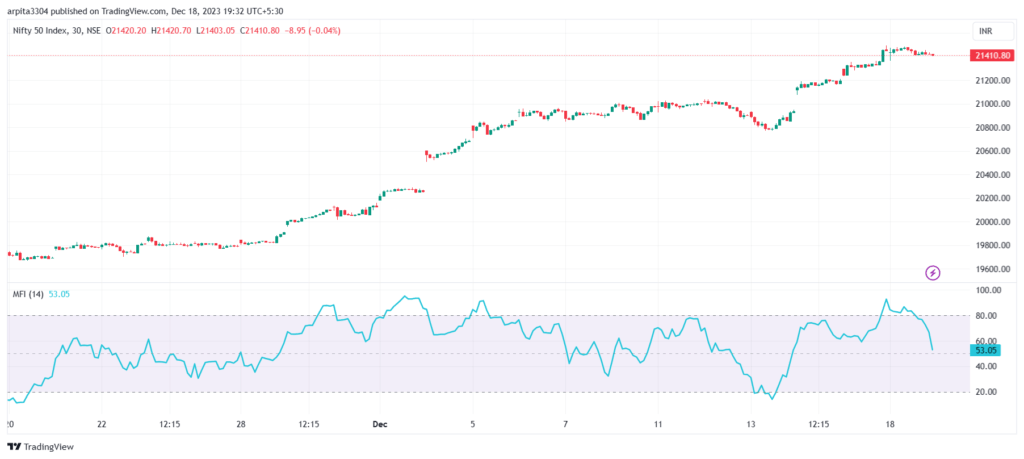This screenshot has width=1024, height=459.
Task: Click the 18 date label on the time axis
Action: pyautogui.click(x=891, y=424)
